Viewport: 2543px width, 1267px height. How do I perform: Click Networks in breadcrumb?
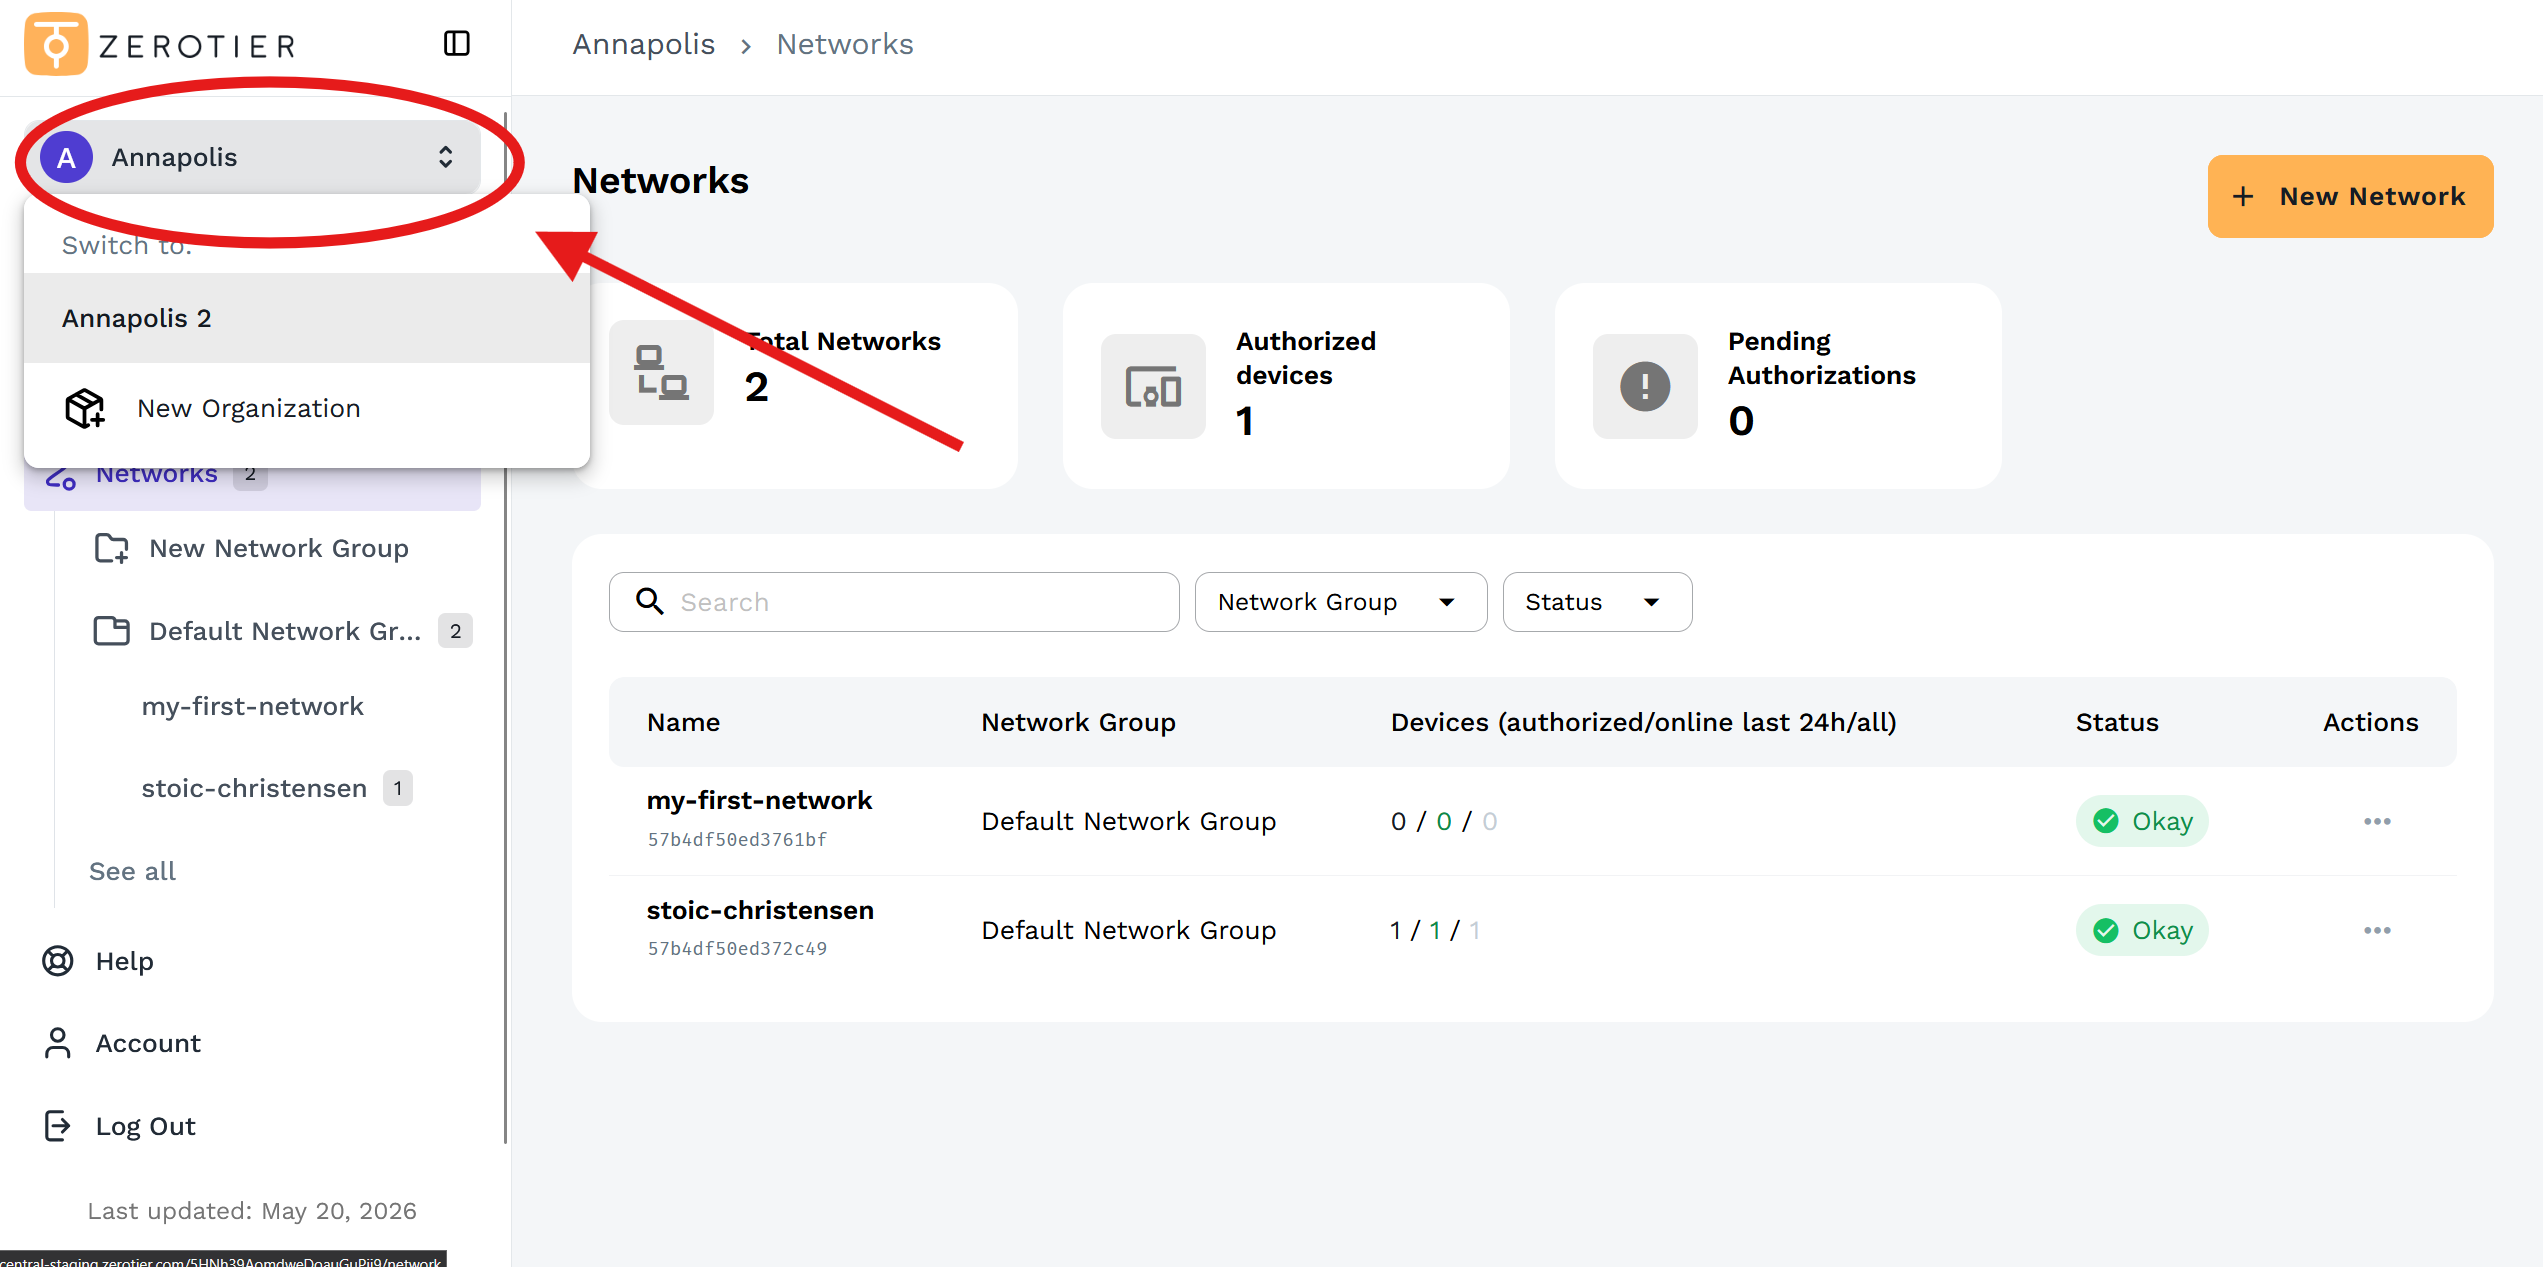point(845,44)
